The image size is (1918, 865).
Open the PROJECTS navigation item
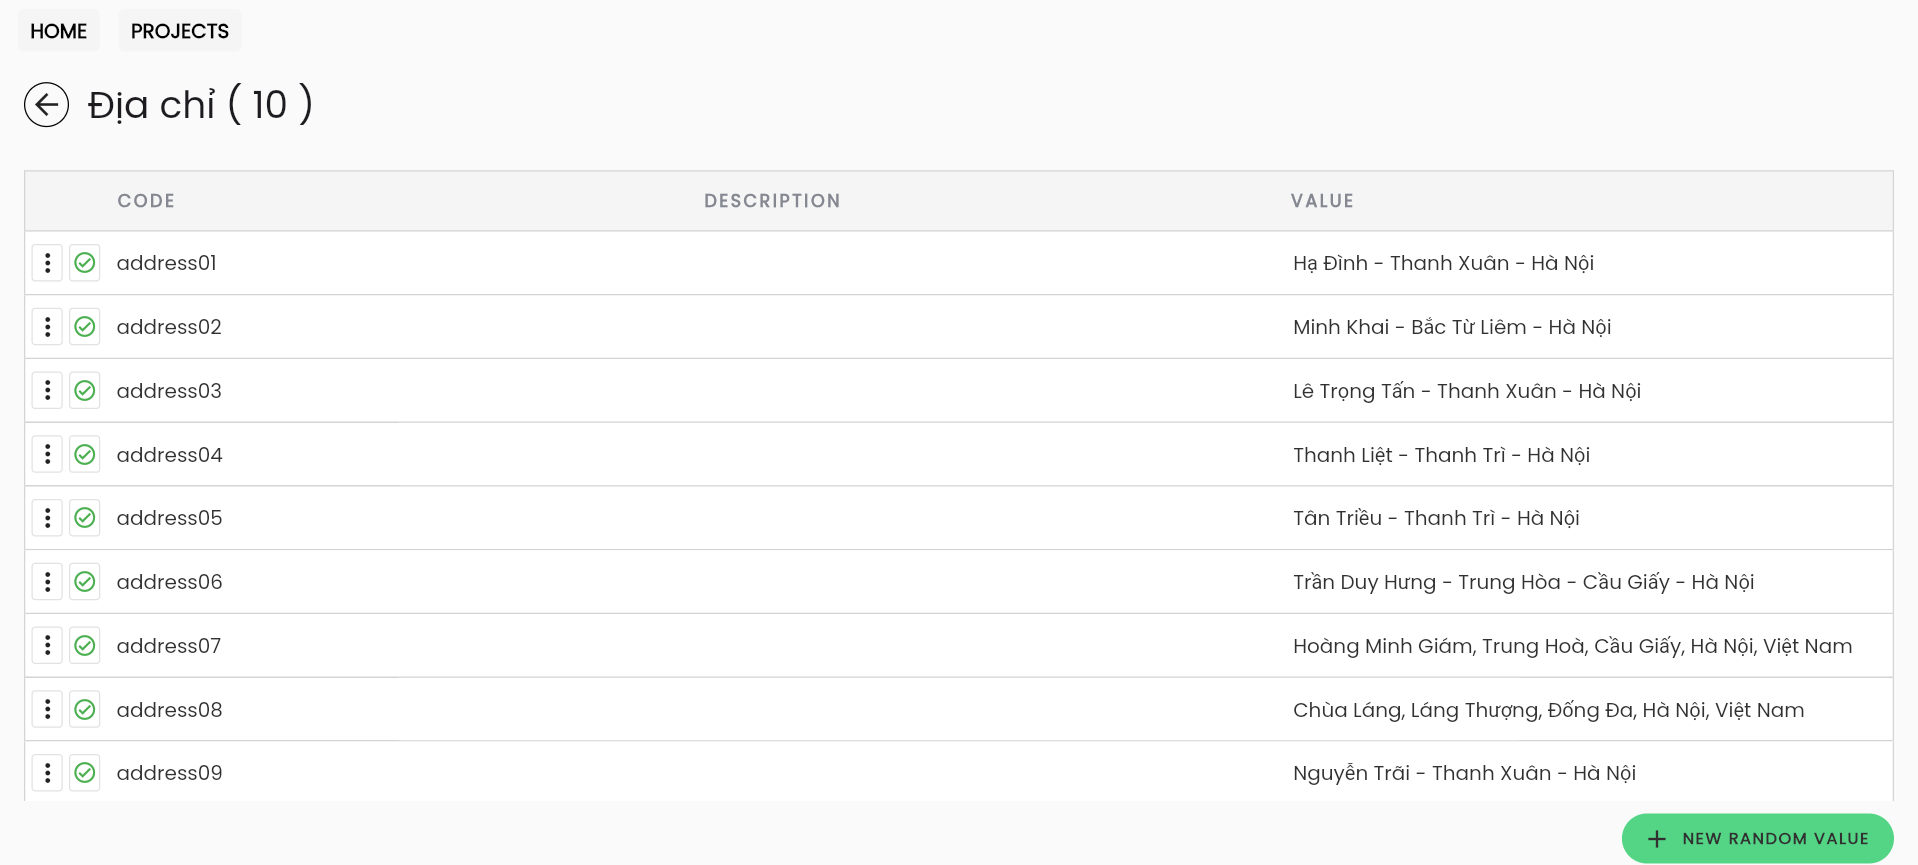click(x=180, y=31)
